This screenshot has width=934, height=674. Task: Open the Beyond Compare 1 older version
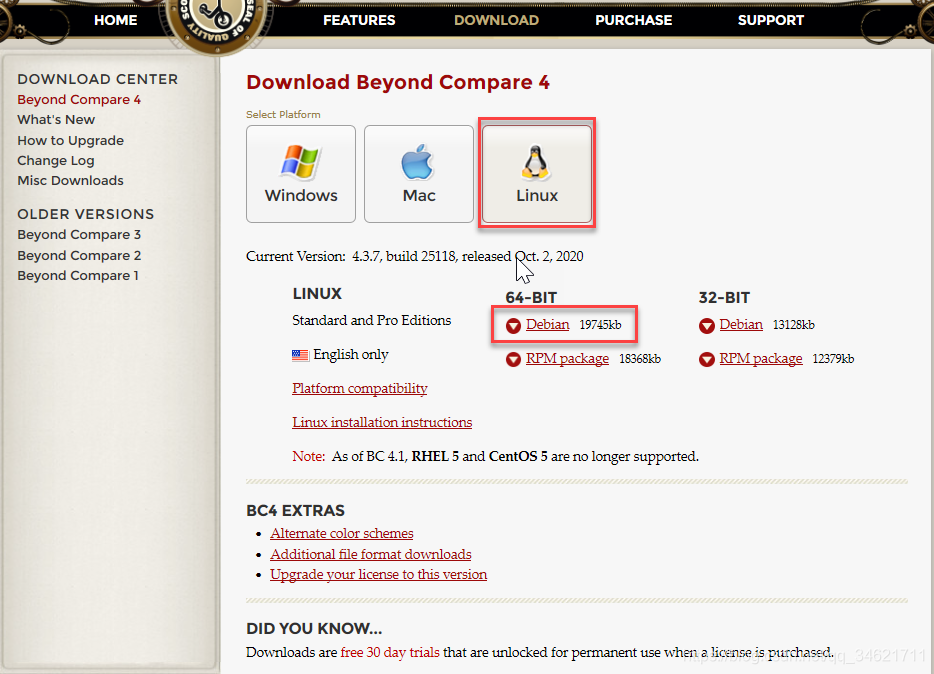(77, 276)
